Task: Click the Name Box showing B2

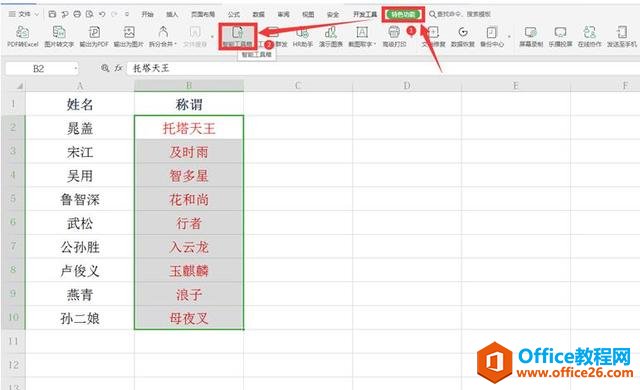Action: click(38, 69)
